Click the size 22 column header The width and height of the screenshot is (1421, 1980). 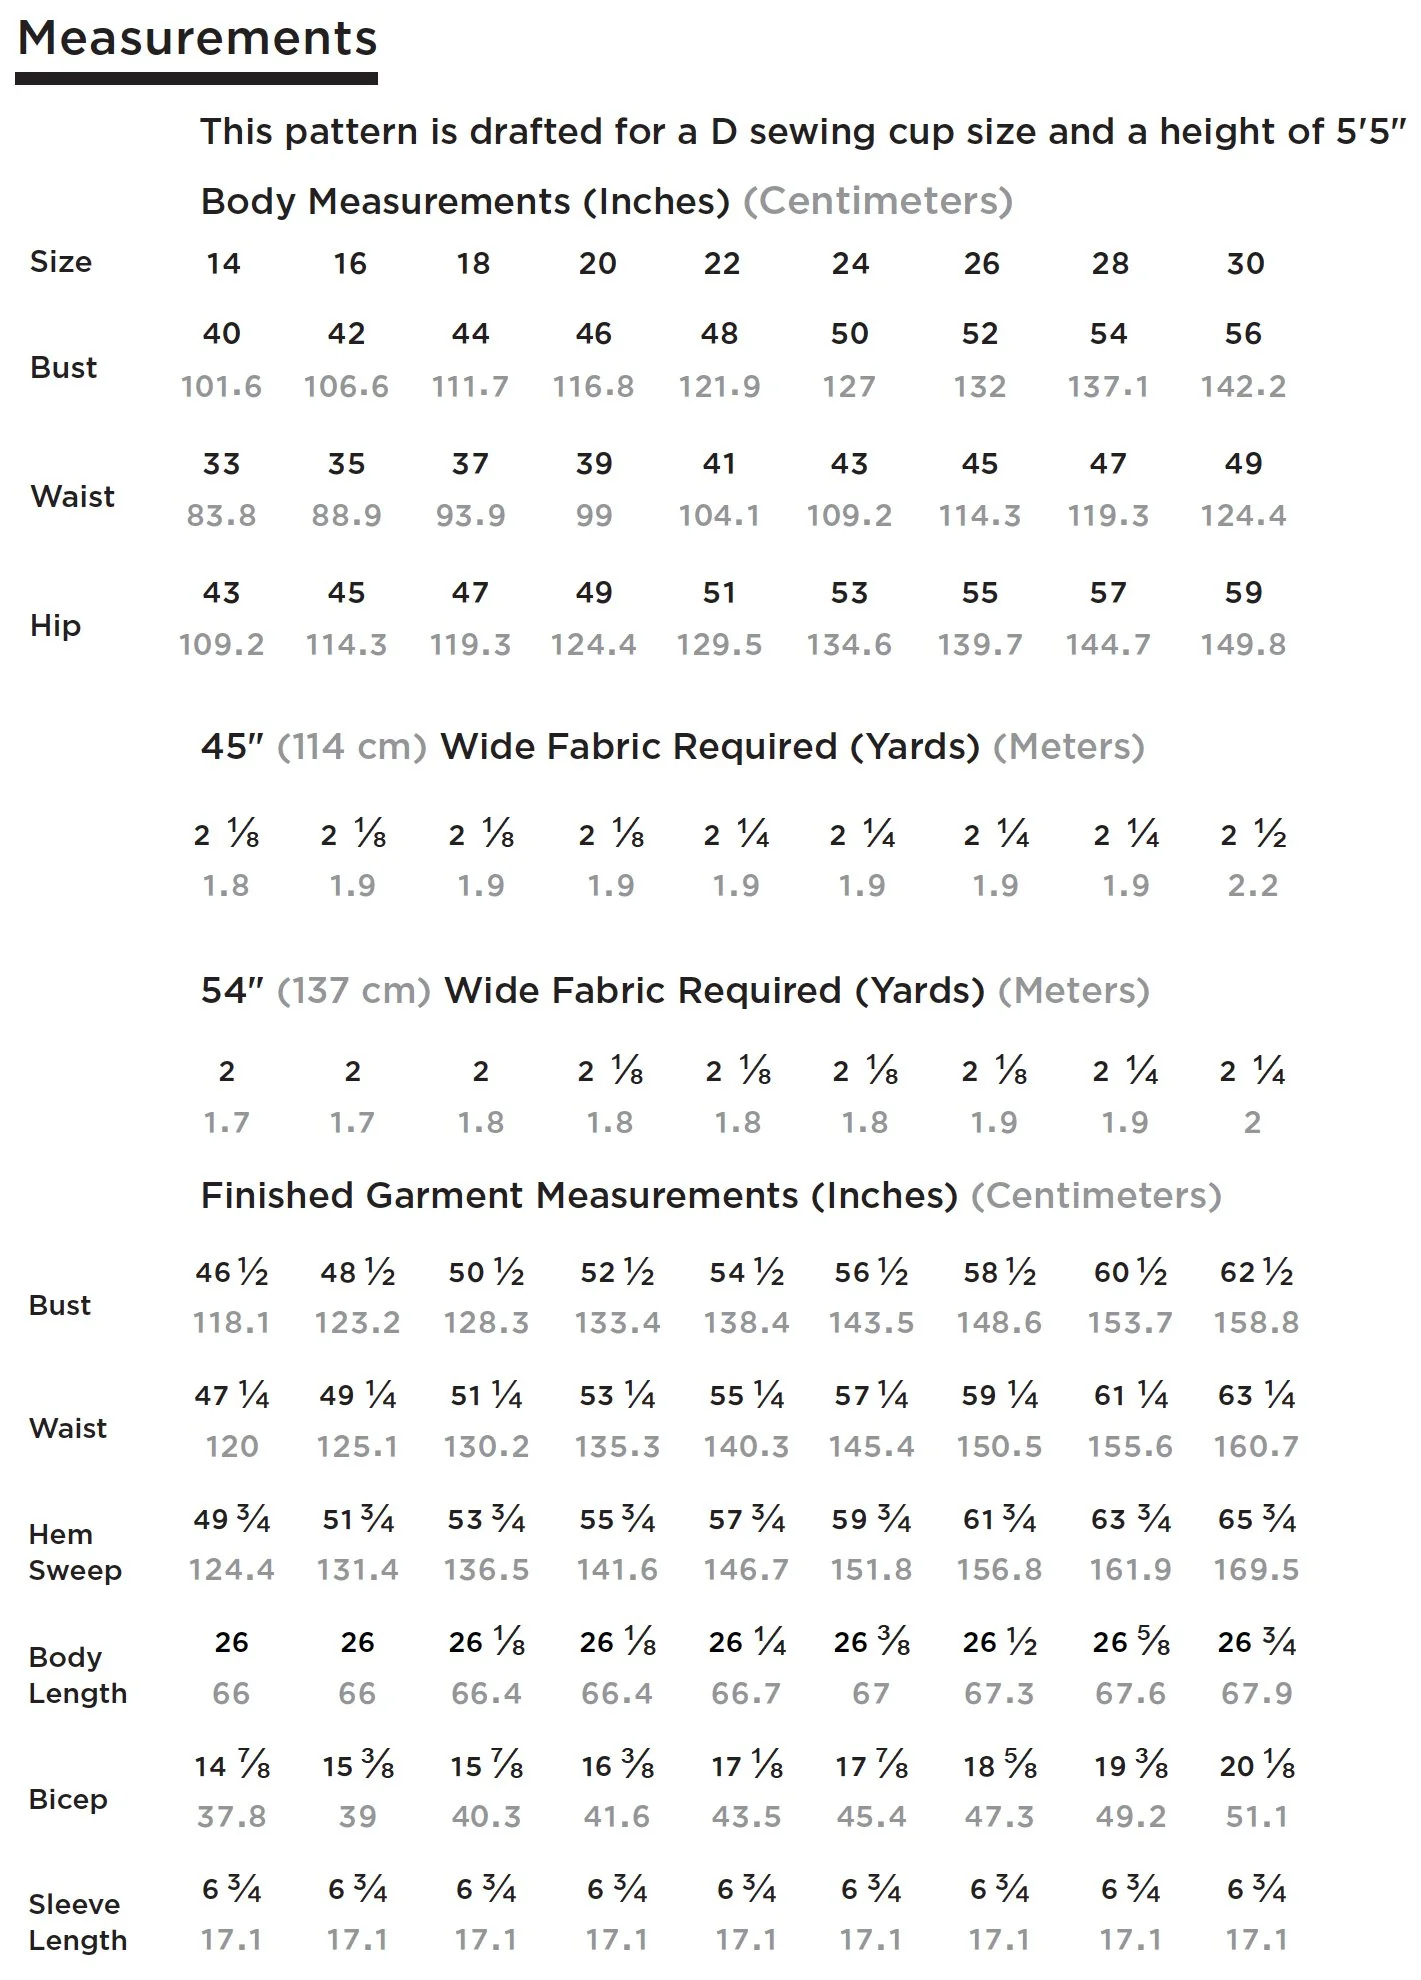click(x=721, y=263)
